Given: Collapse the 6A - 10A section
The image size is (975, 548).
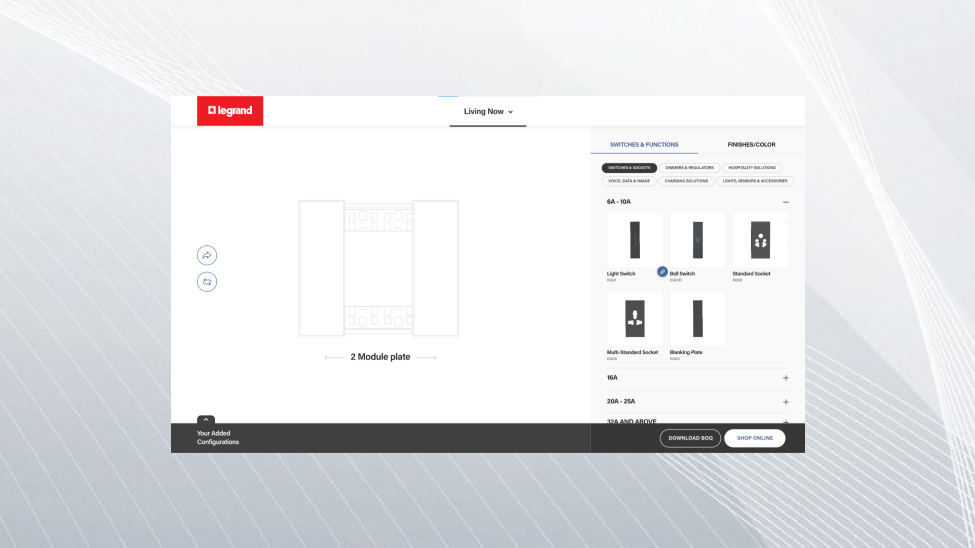Looking at the screenshot, I should click(x=785, y=202).
